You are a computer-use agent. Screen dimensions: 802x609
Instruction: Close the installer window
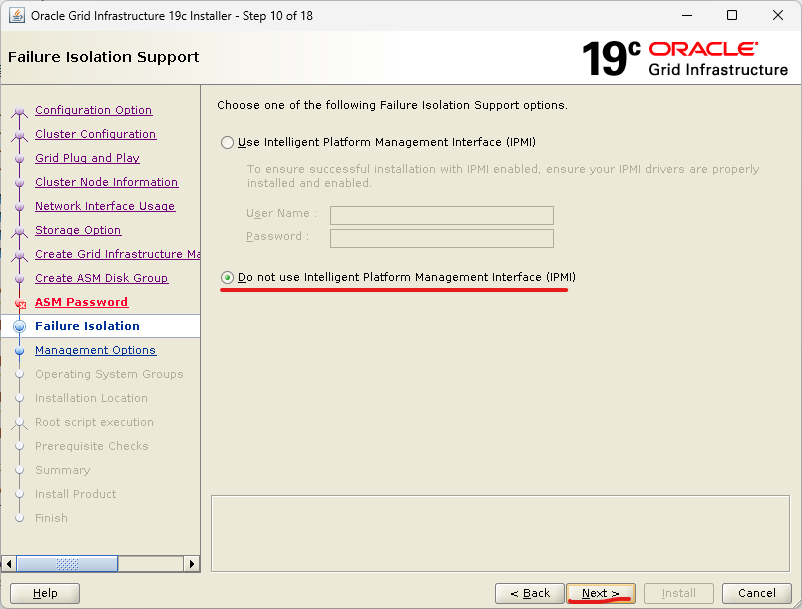(777, 15)
